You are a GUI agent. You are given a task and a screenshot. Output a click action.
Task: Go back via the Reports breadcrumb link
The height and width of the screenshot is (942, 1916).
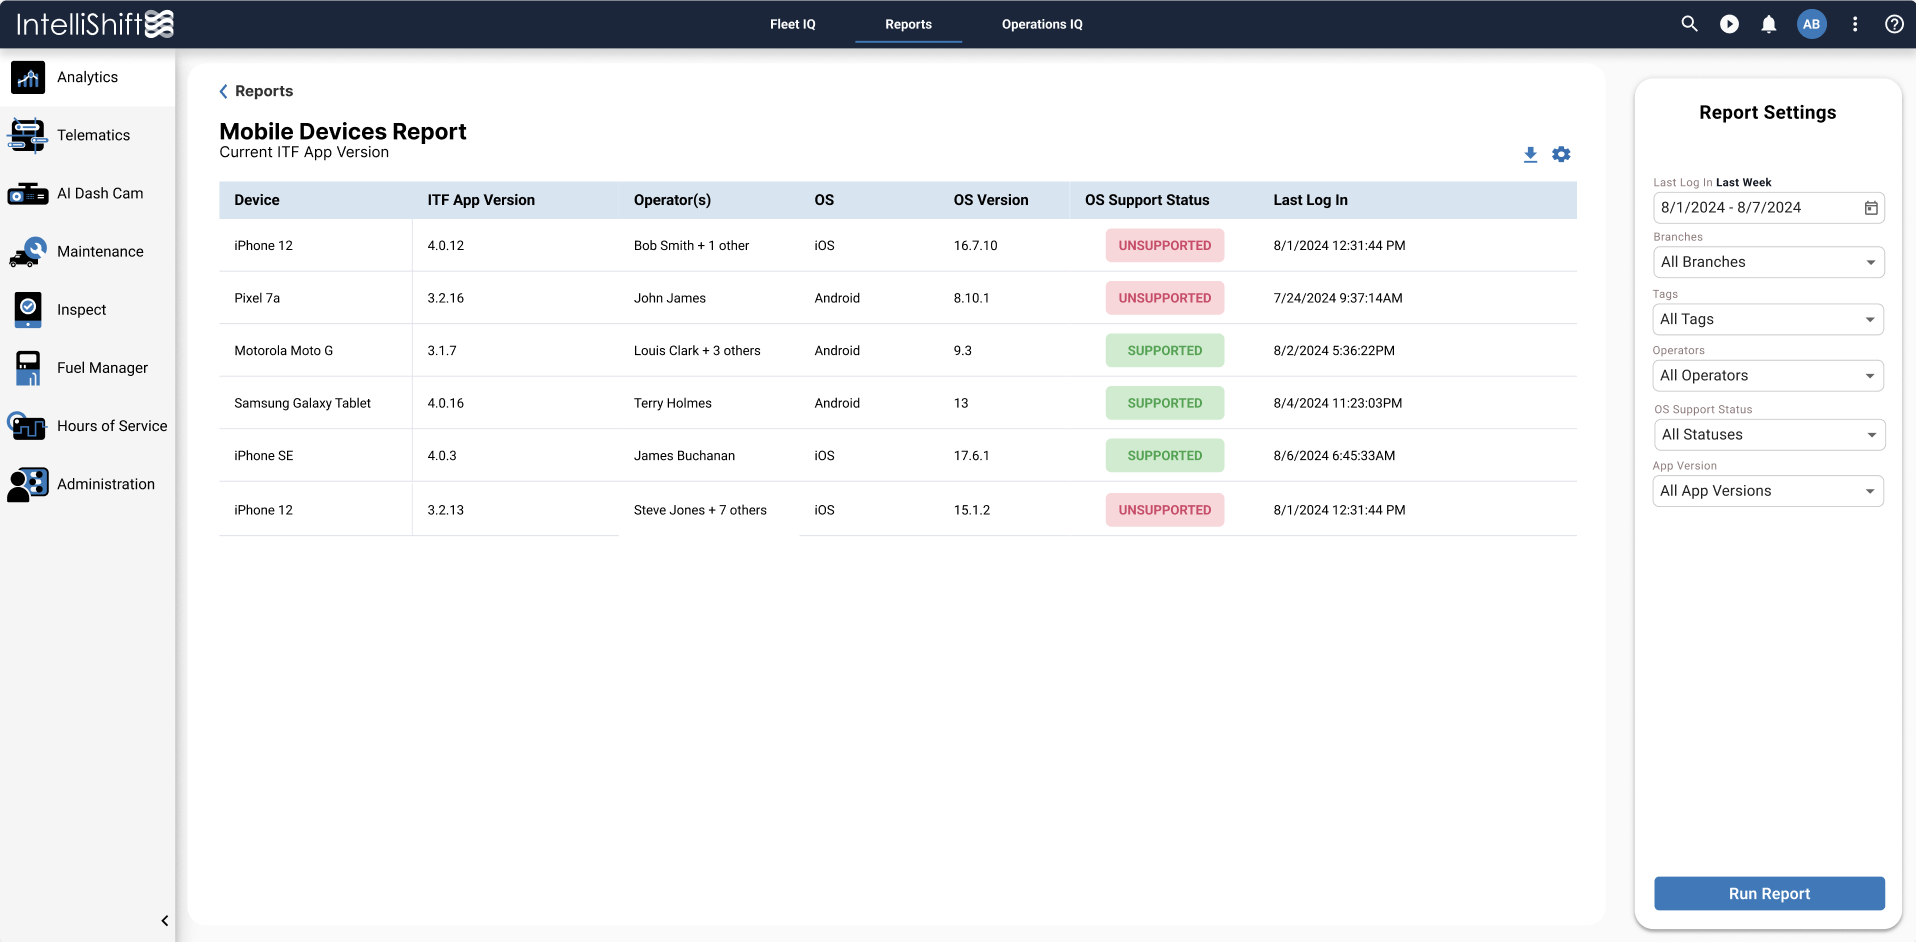(256, 91)
